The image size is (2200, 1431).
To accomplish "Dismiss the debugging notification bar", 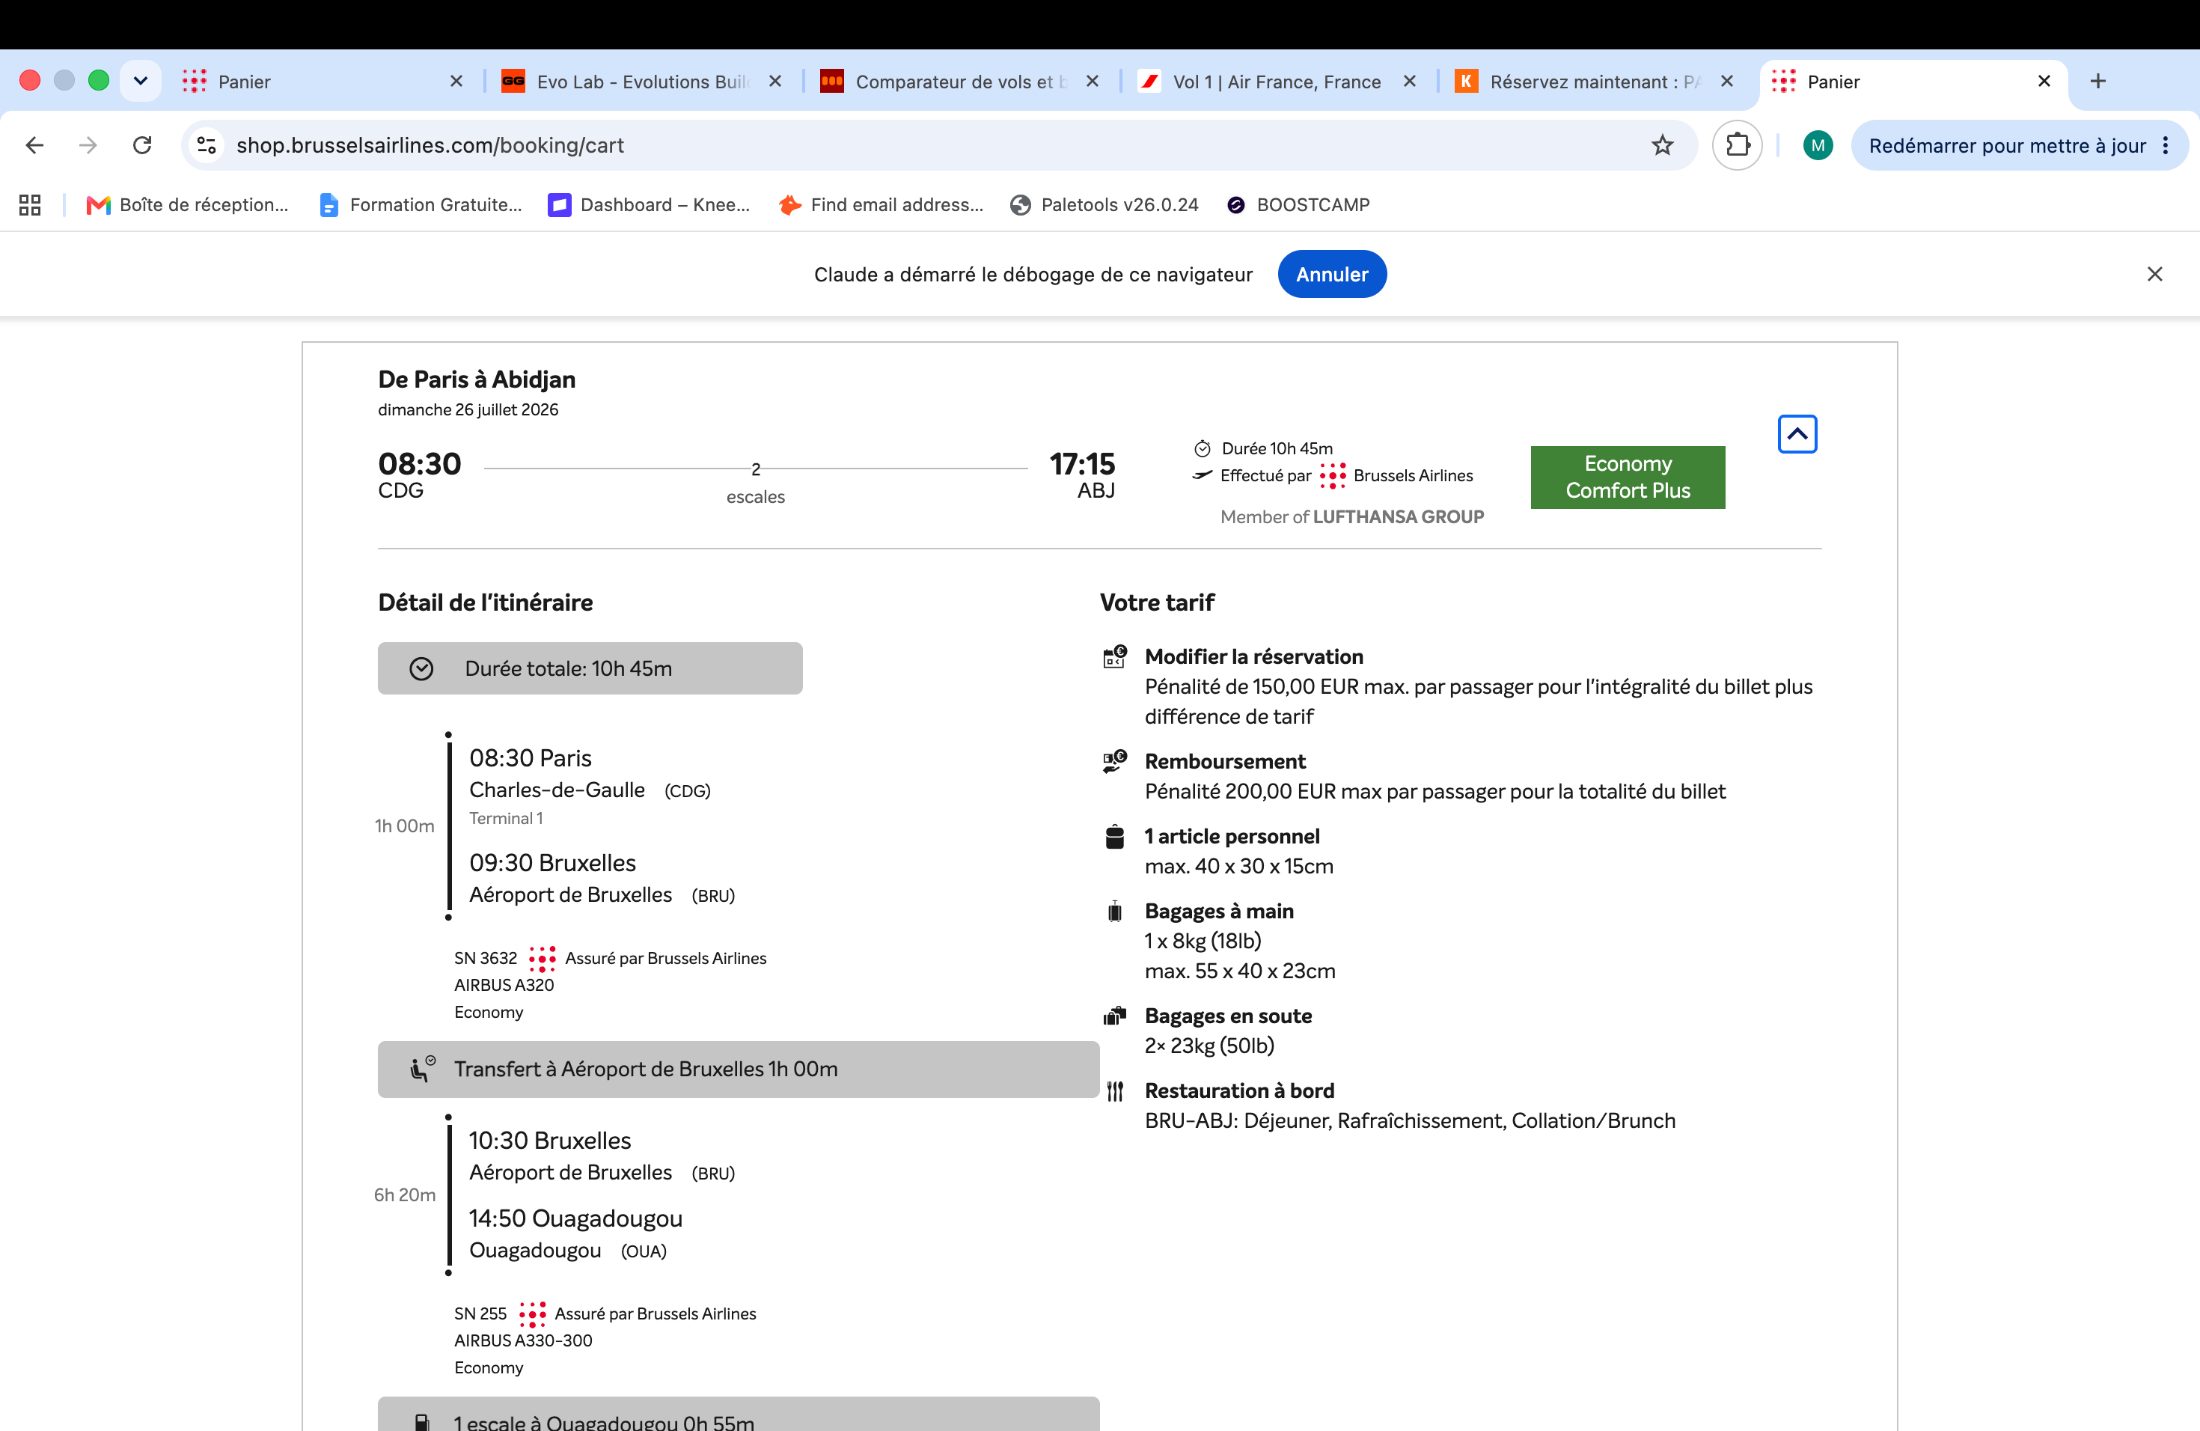I will point(2155,274).
